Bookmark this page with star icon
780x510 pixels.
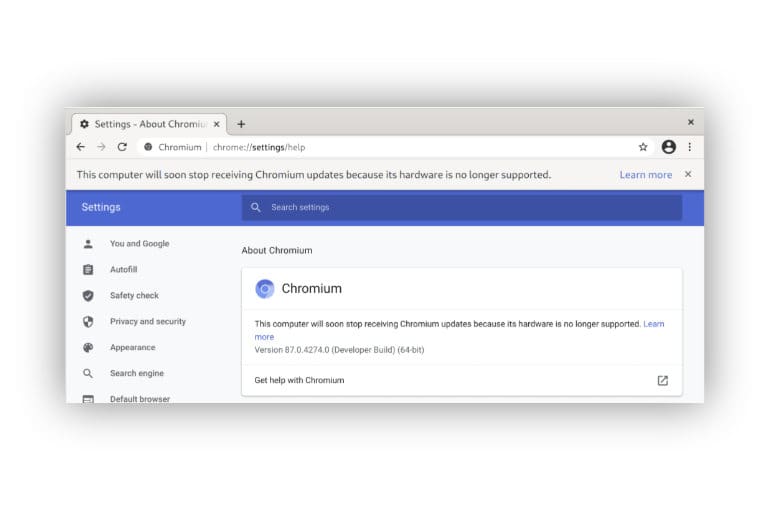pos(643,147)
